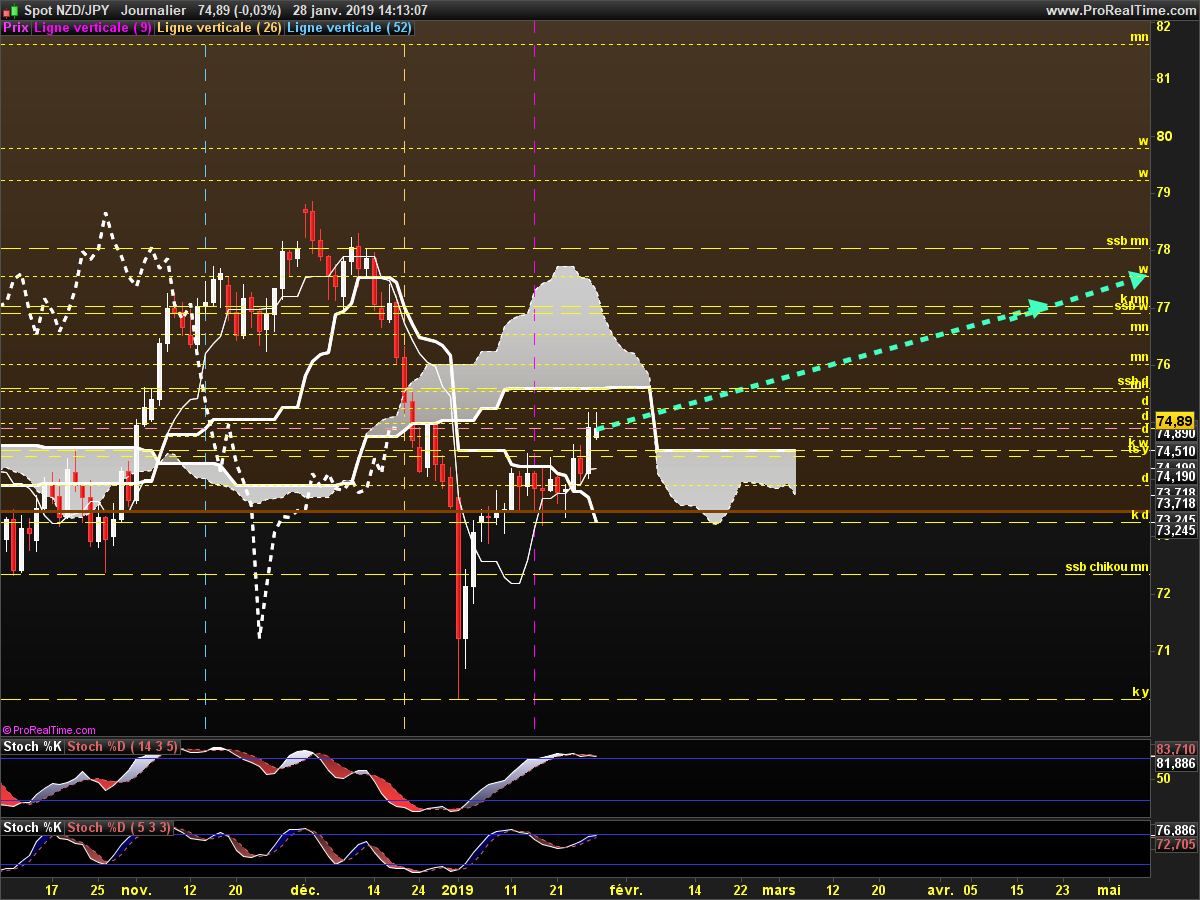
Task: Select Stoch %K label beside Stoch %D (5 3 3)
Action: [33, 828]
